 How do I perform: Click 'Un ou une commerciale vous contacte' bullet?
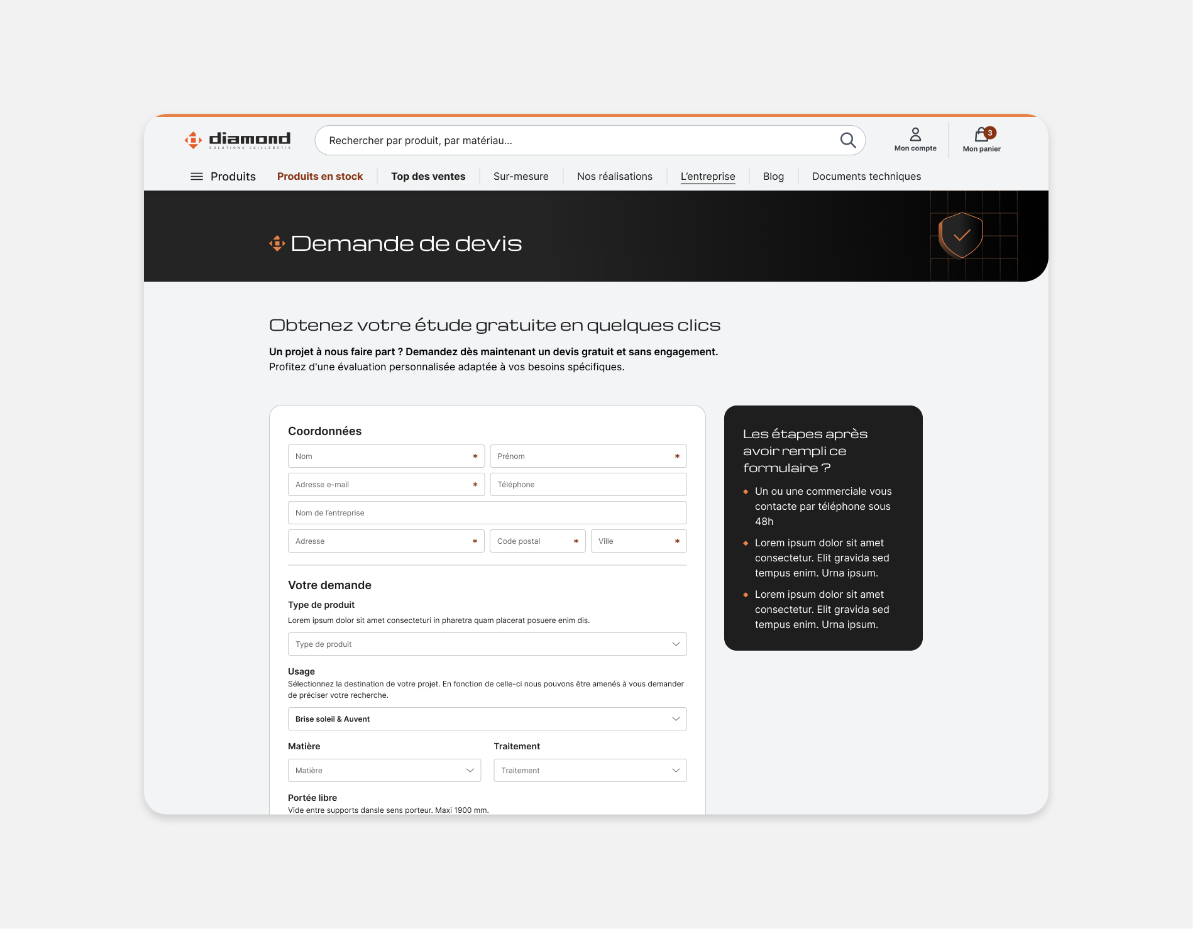pyautogui.click(x=822, y=507)
